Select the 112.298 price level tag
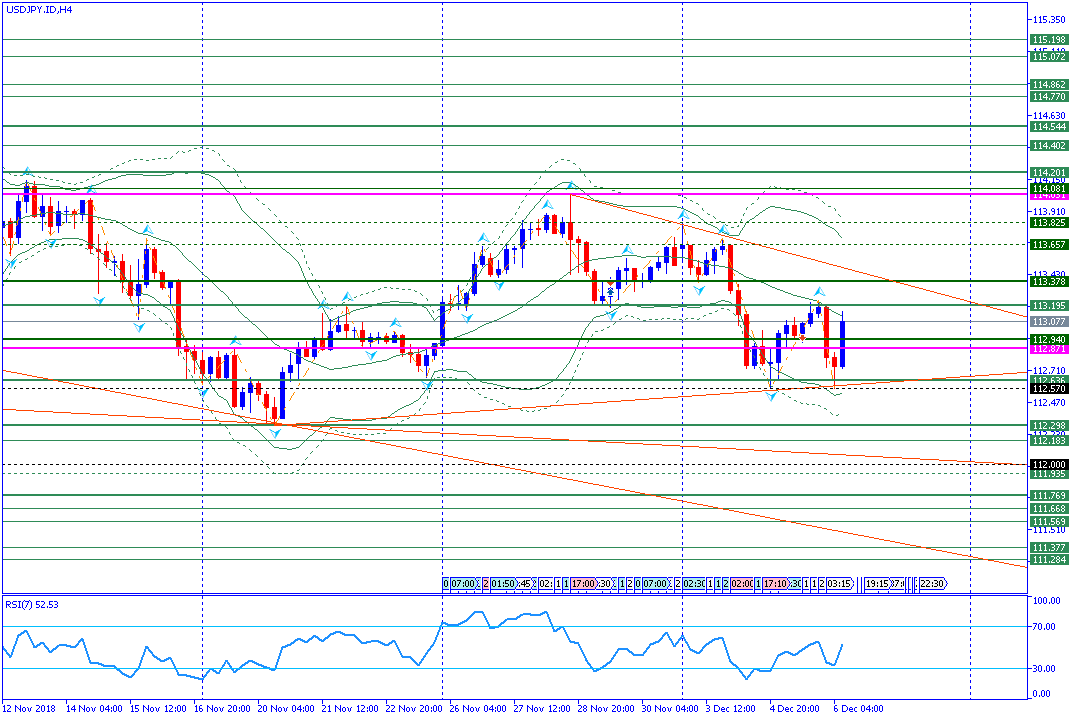 pyautogui.click(x=1049, y=425)
